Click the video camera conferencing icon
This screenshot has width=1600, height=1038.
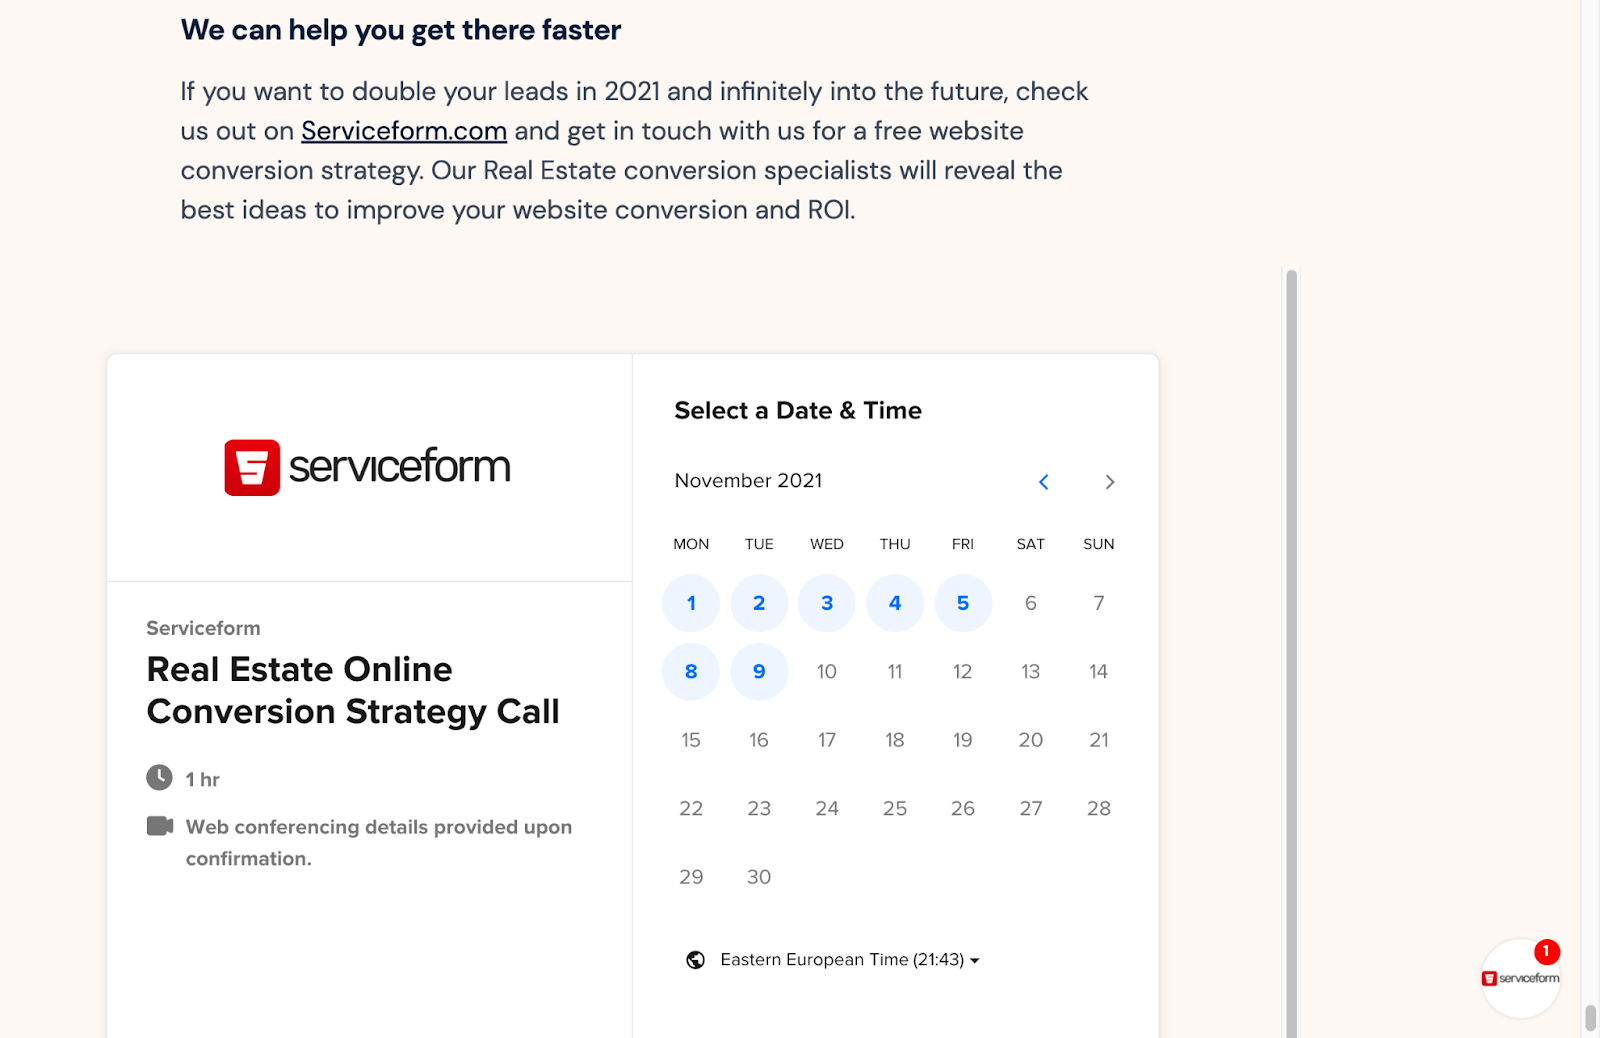(x=159, y=826)
